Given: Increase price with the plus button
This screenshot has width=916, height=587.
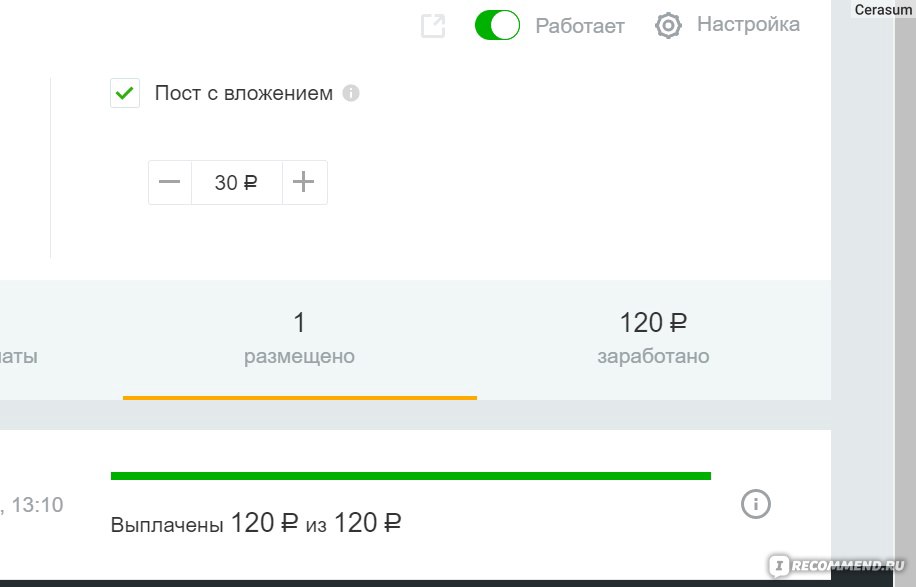Looking at the screenshot, I should pyautogui.click(x=304, y=182).
